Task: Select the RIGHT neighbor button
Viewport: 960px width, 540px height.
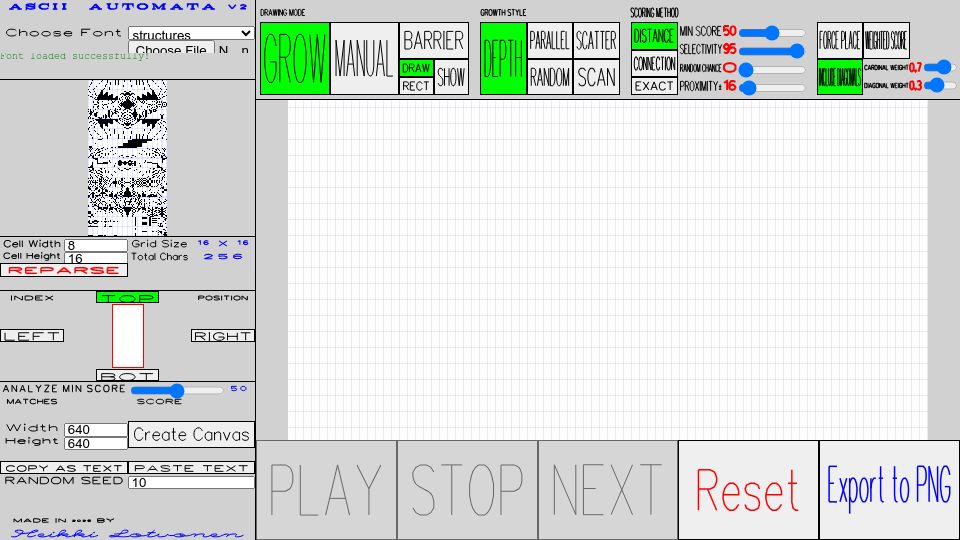Action: pyautogui.click(x=223, y=336)
